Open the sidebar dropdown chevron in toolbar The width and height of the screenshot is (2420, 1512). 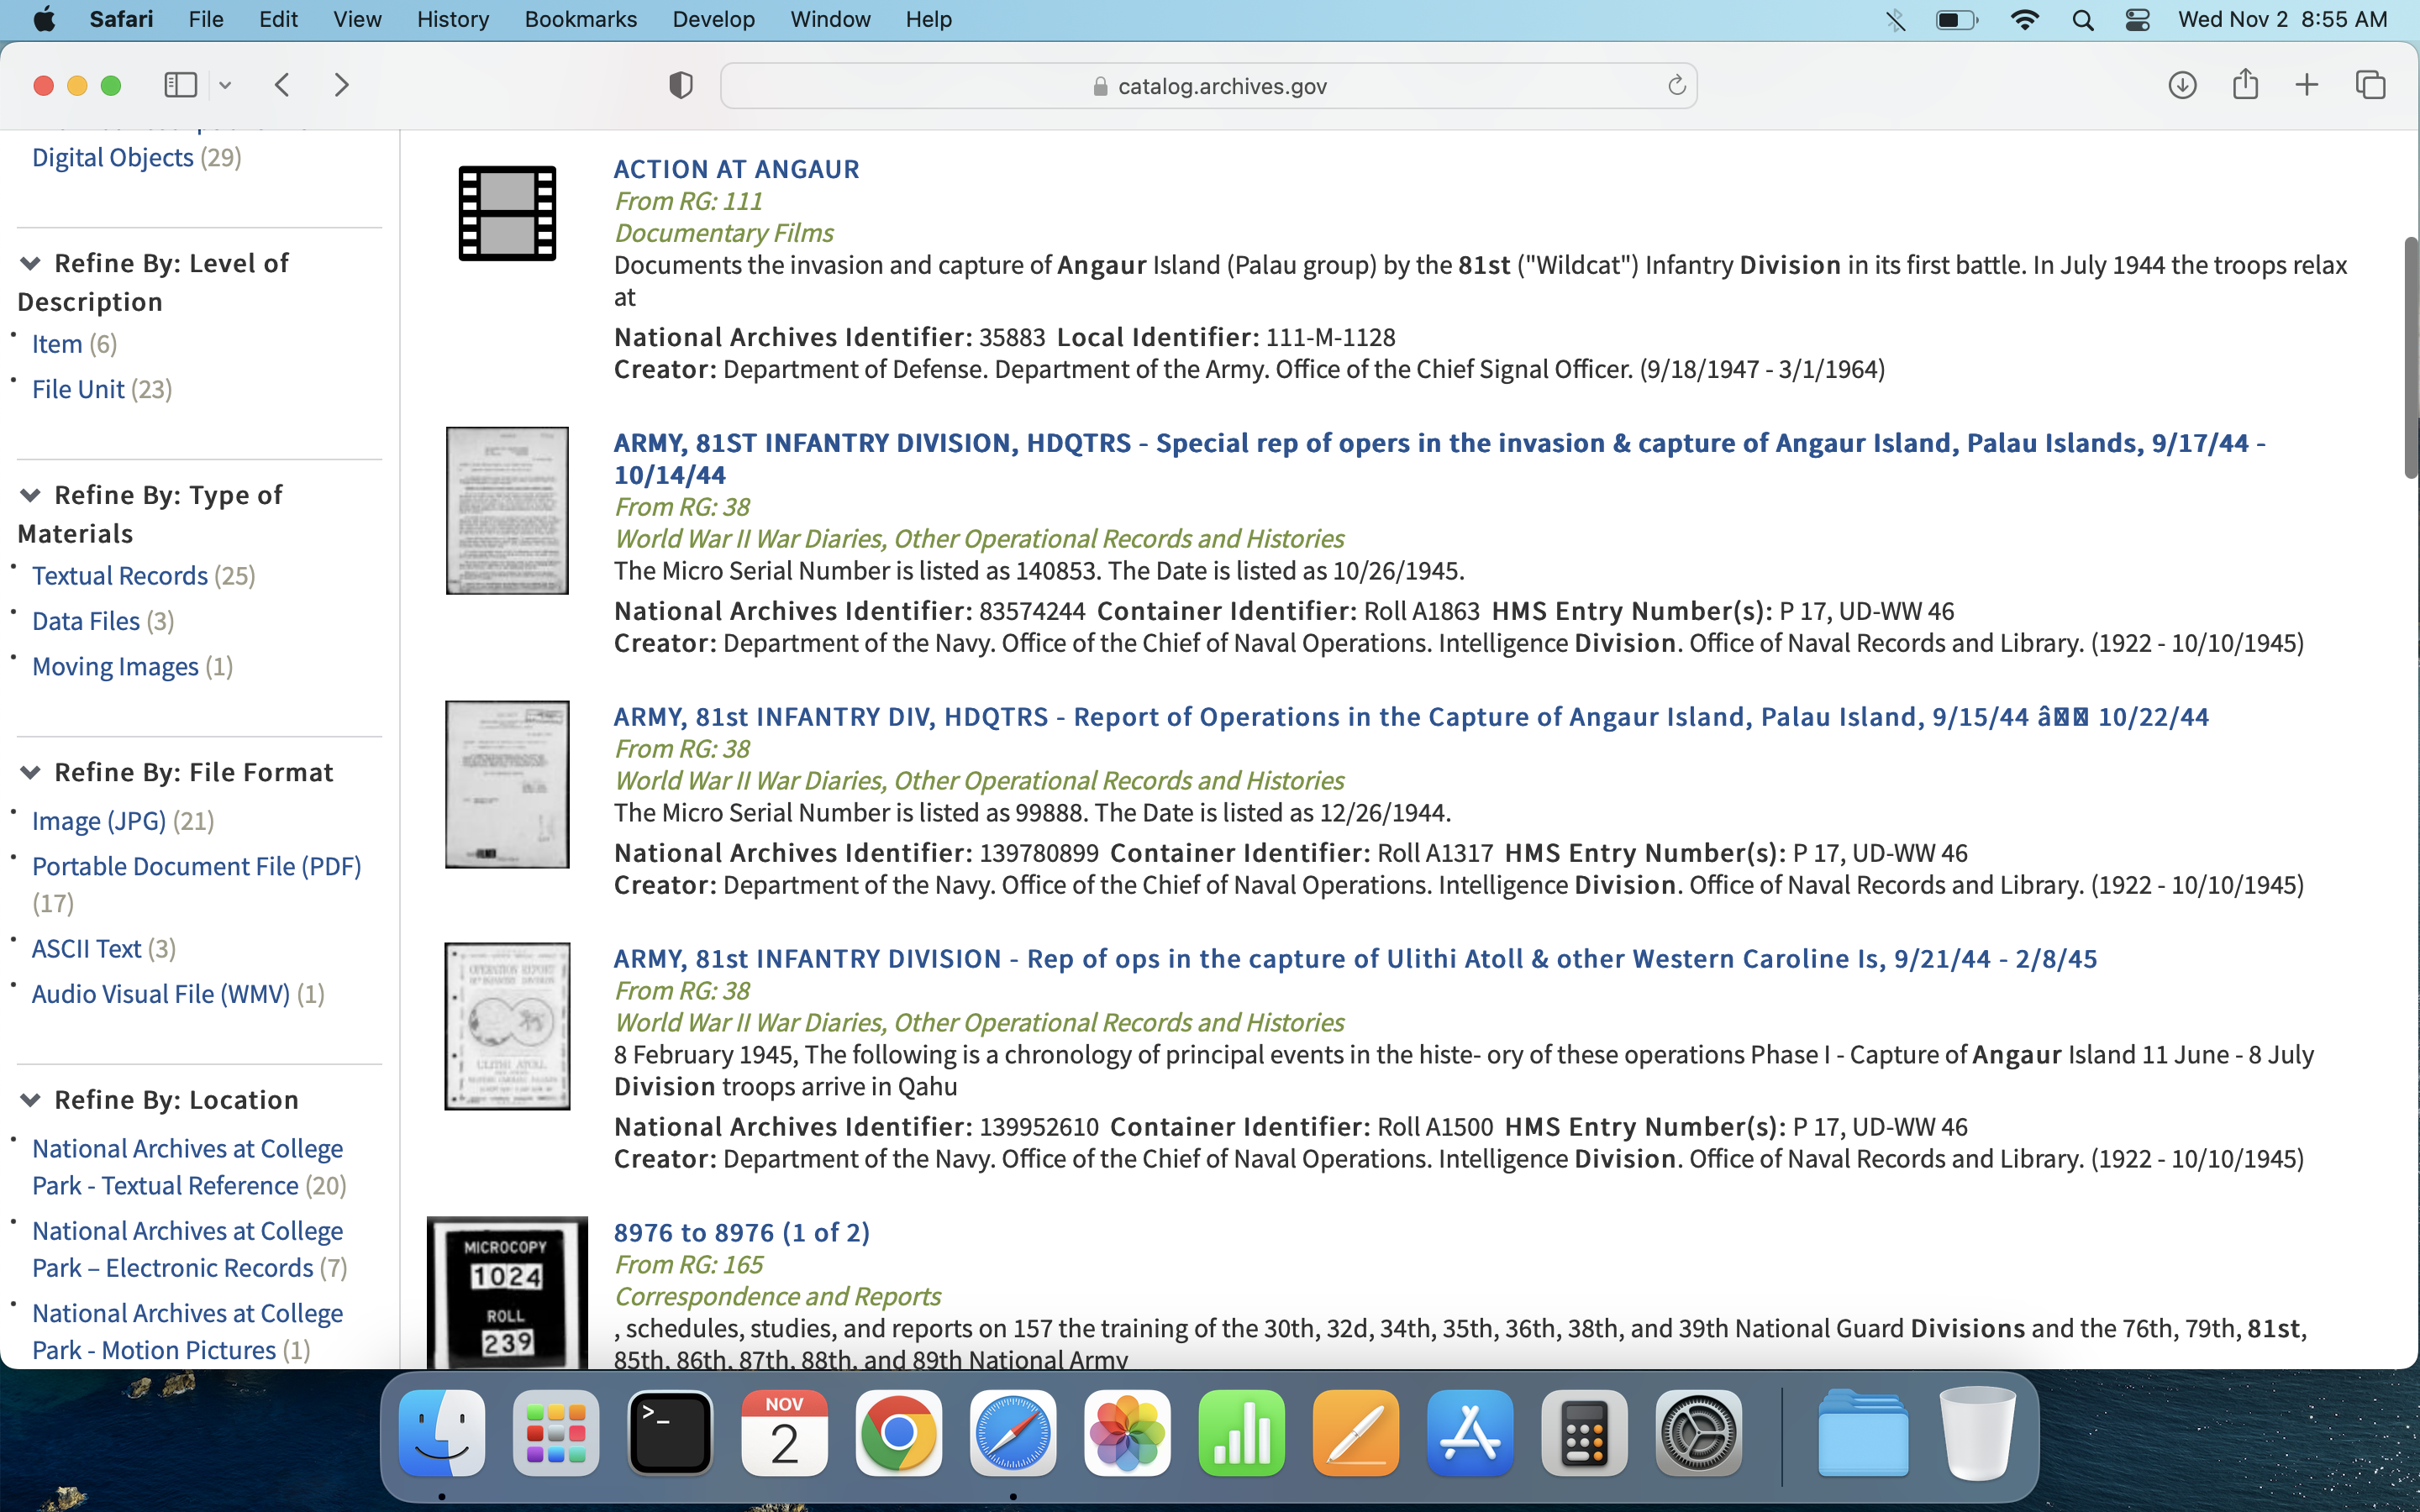point(225,86)
